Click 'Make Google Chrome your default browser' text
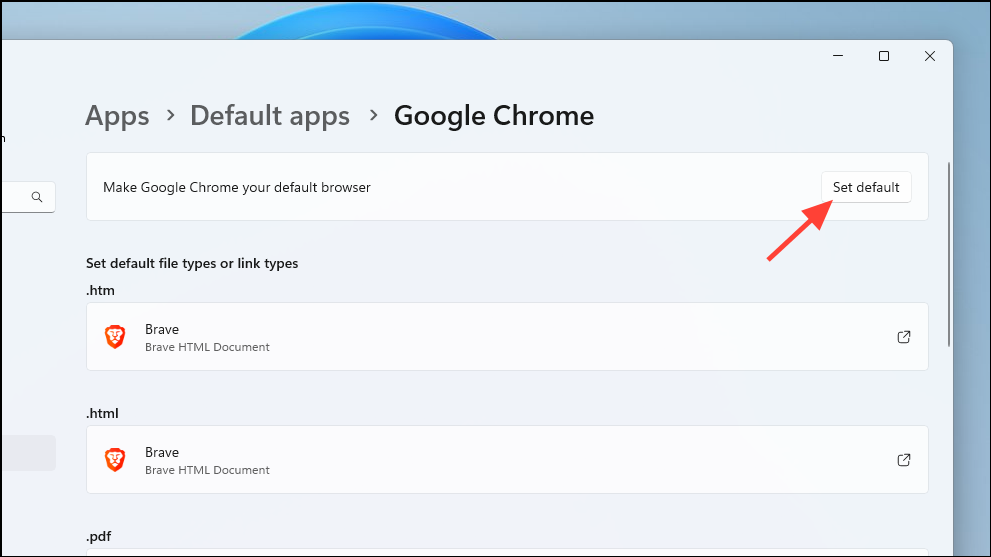The width and height of the screenshot is (991, 557). pos(237,187)
